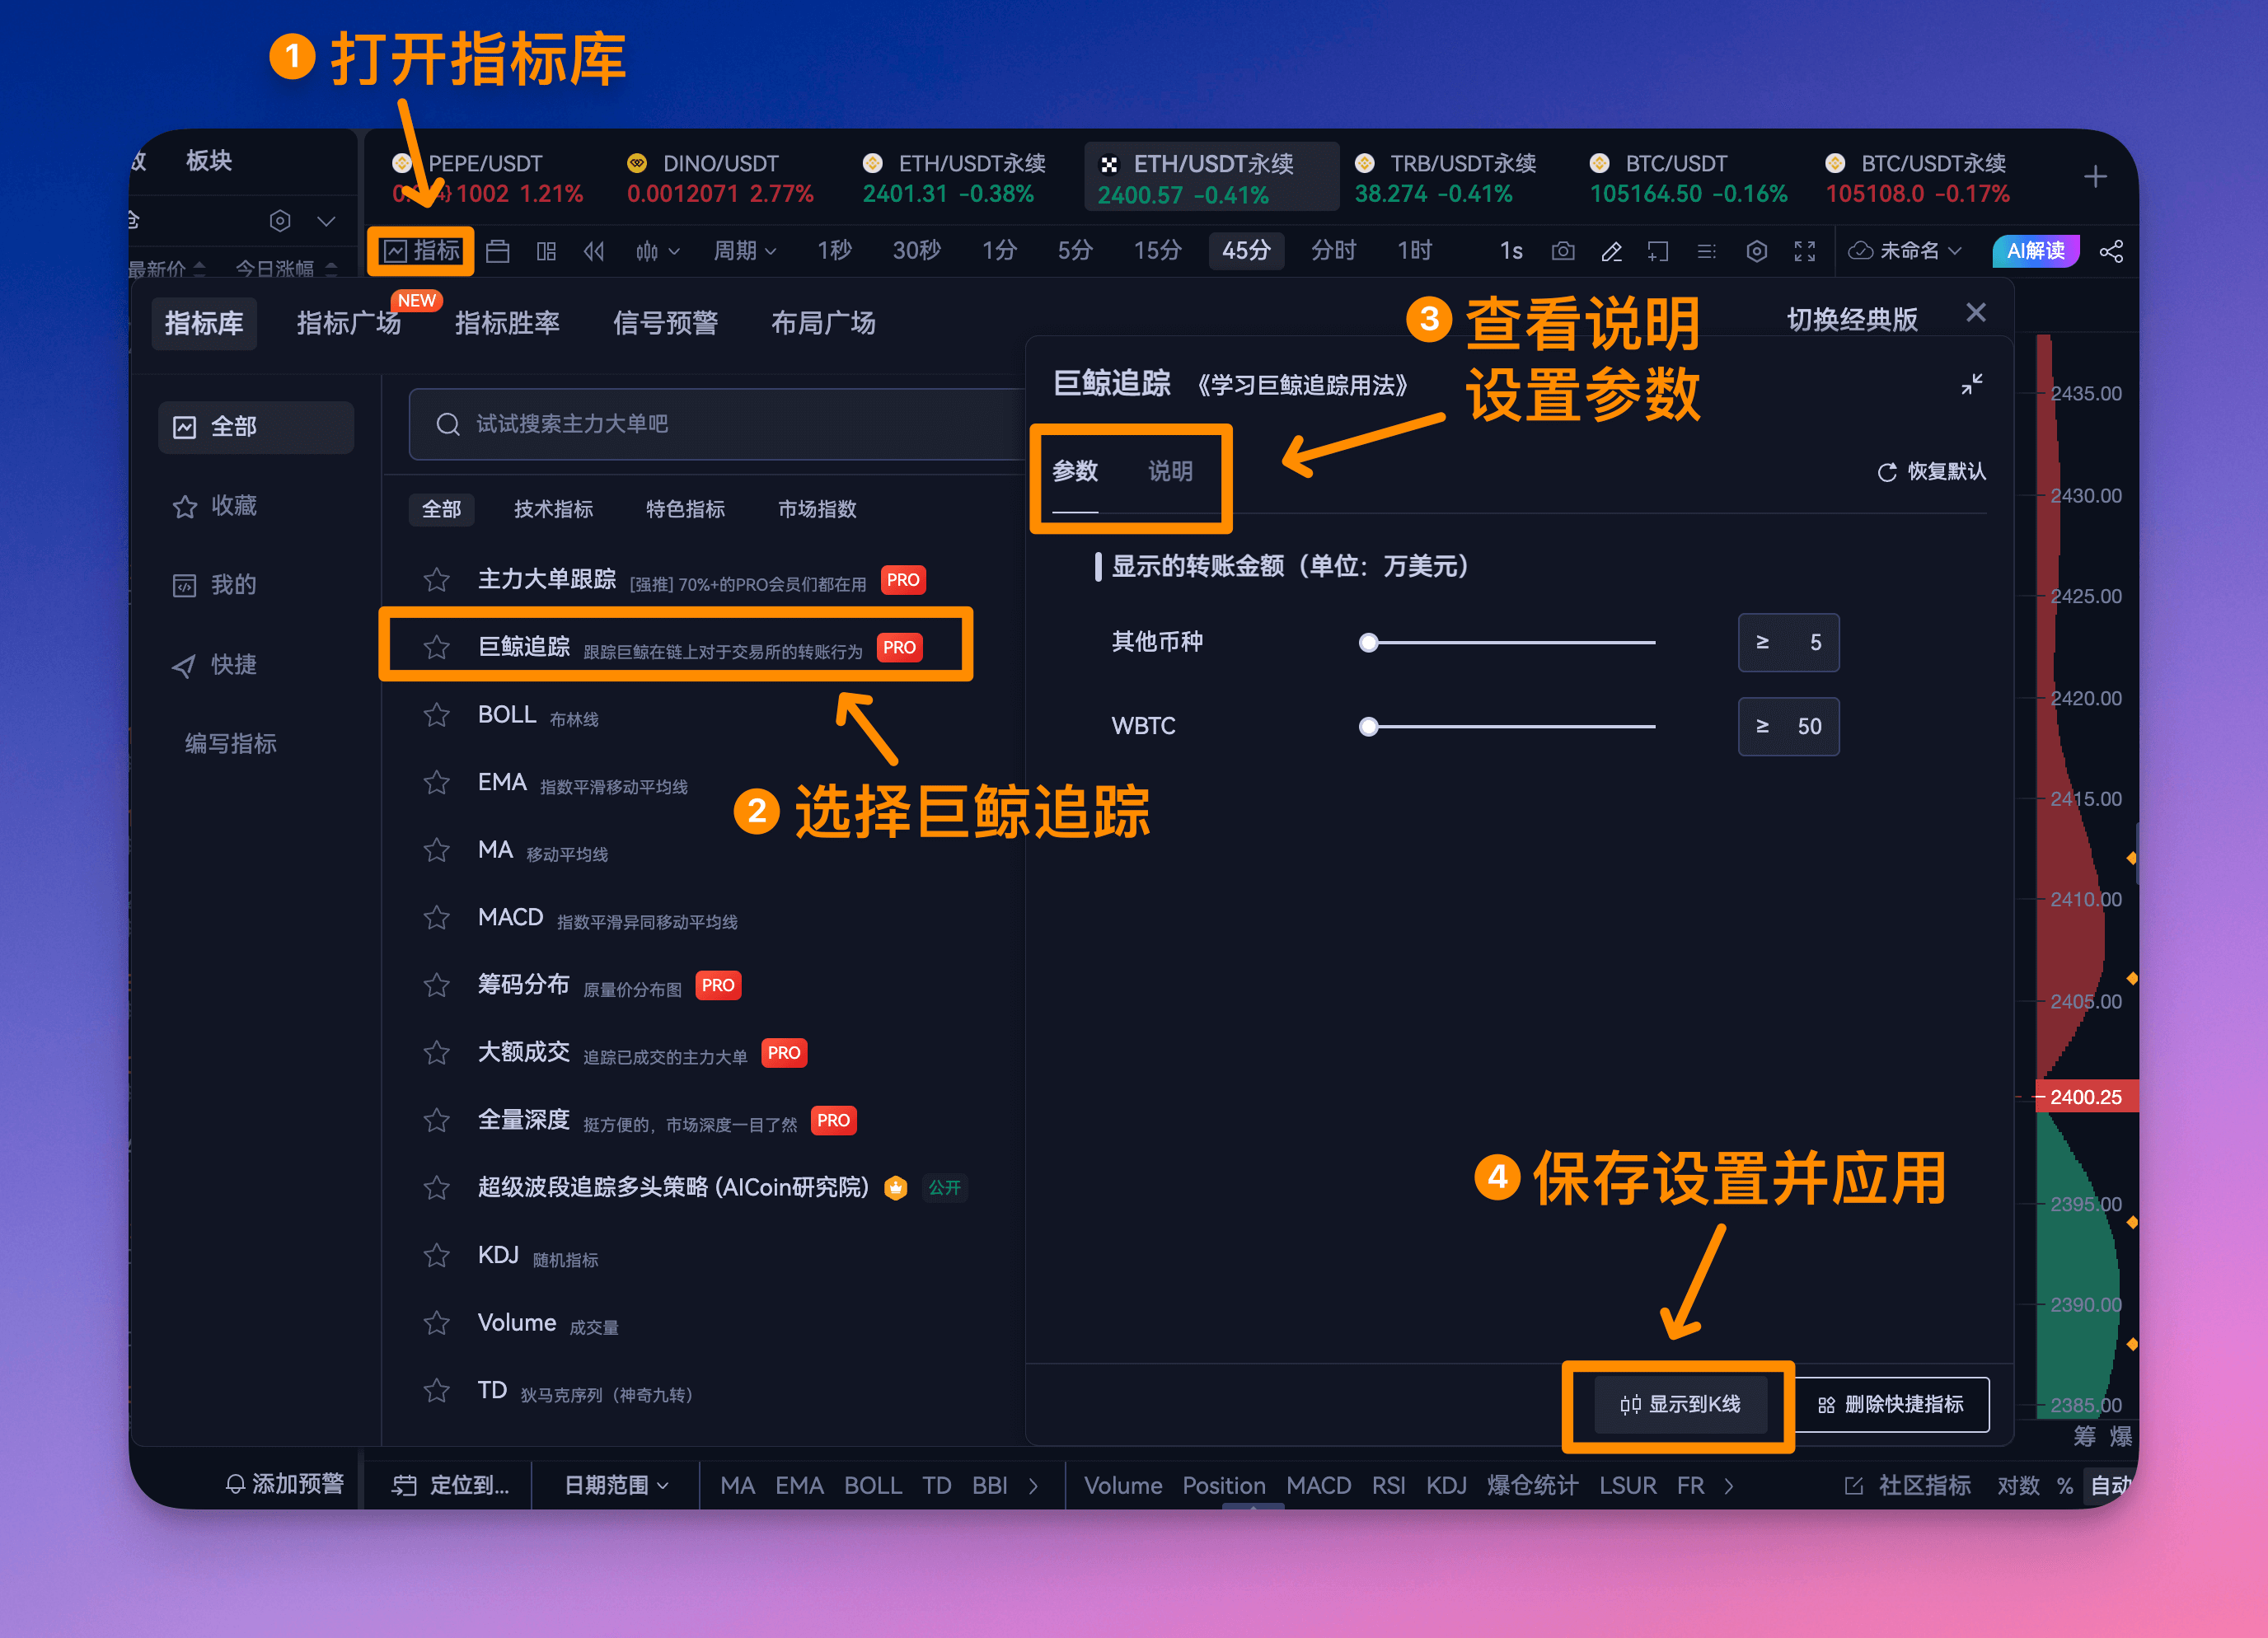The width and height of the screenshot is (2268, 1638).
Task: Select 全部 in the left sidebar
Action: point(256,427)
